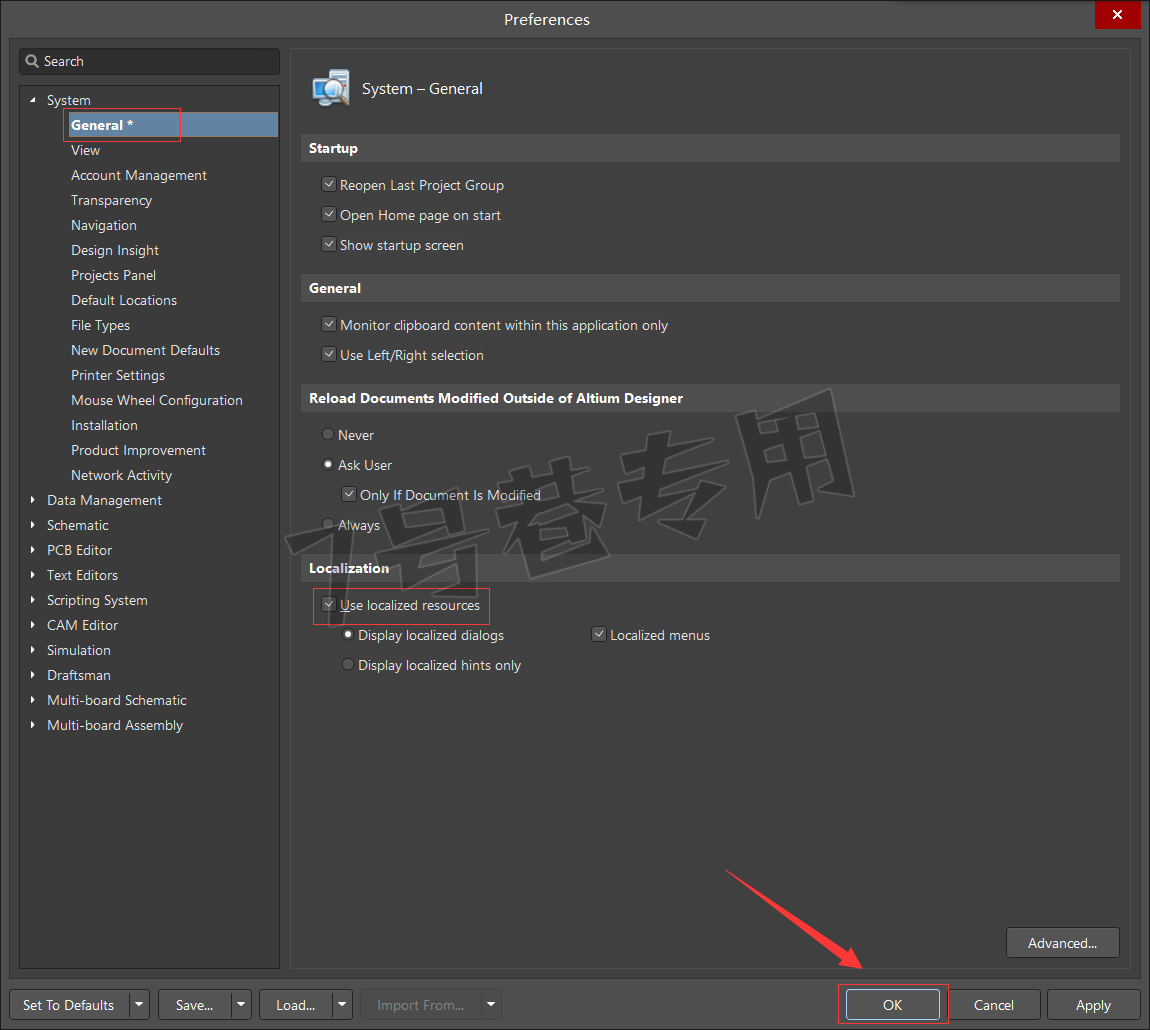Toggle Use Left/Right selection checkbox
Viewport: 1150px width, 1030px height.
click(329, 355)
